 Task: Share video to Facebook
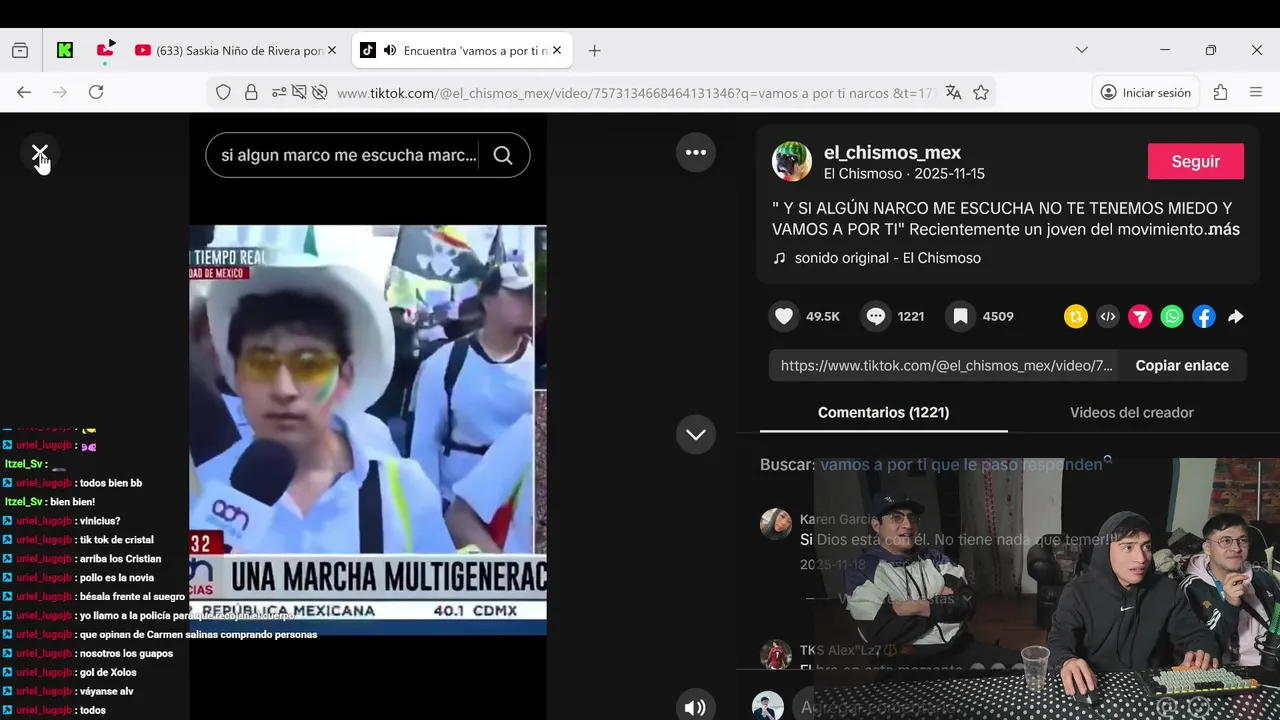point(1204,317)
